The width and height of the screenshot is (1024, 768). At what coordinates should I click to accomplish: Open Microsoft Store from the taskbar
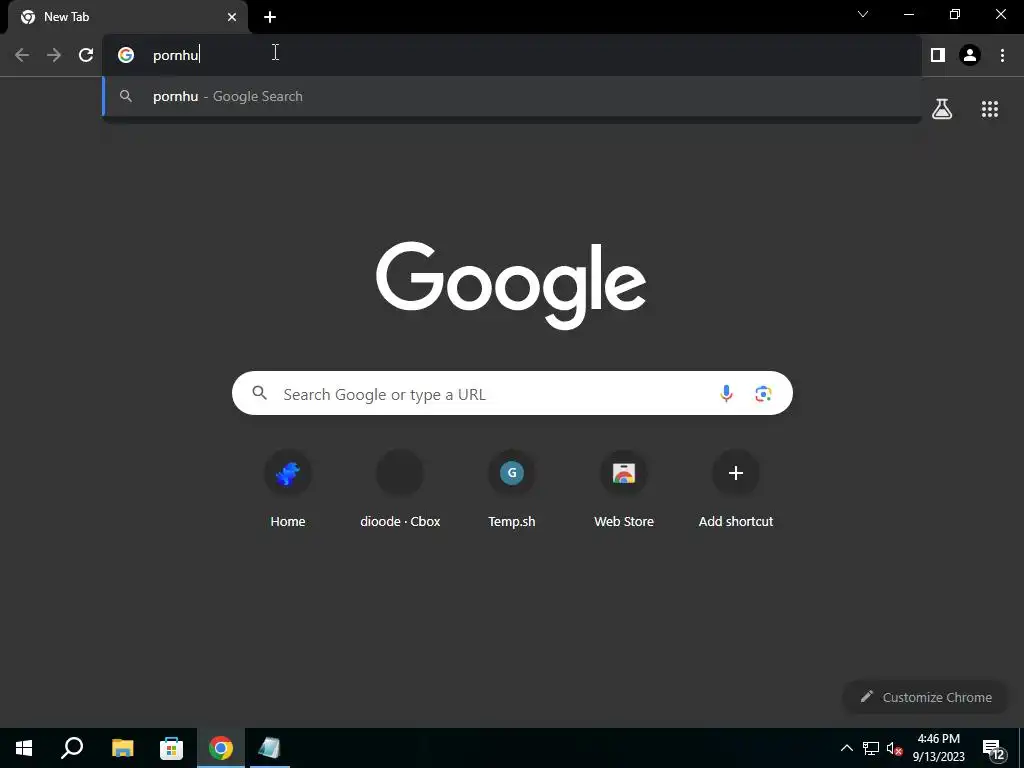click(171, 748)
